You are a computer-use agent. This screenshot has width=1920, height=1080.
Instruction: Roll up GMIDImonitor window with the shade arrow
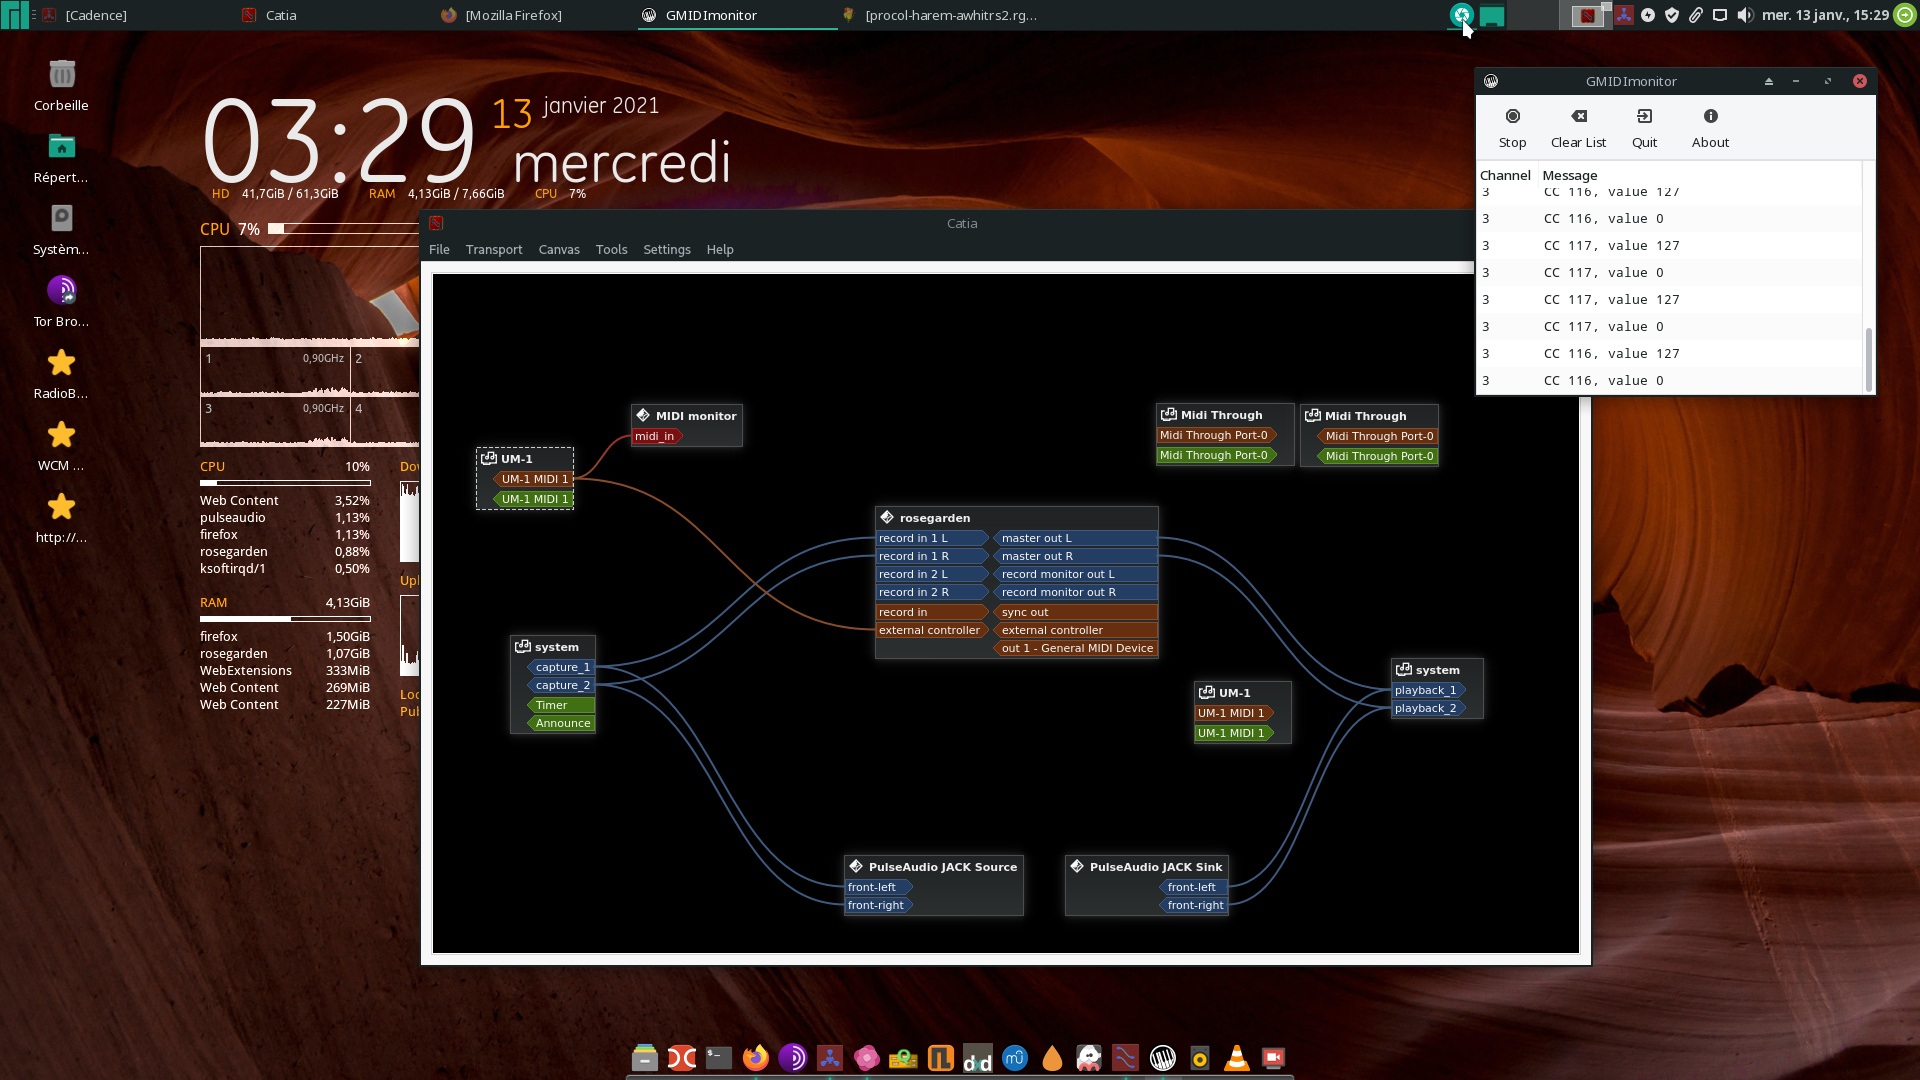[1768, 82]
